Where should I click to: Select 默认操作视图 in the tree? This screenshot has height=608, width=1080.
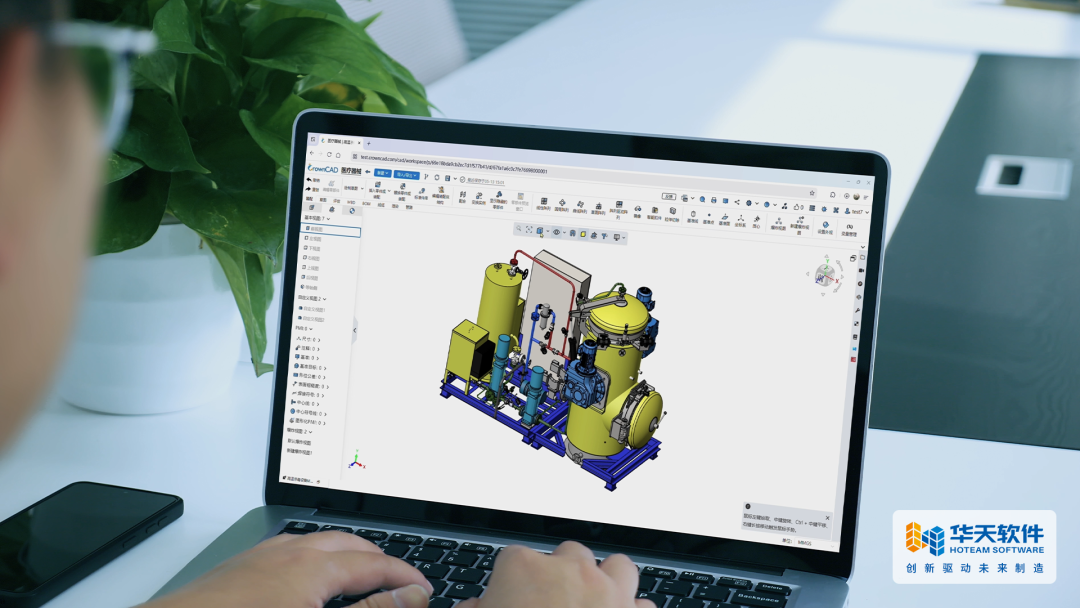click(300, 441)
